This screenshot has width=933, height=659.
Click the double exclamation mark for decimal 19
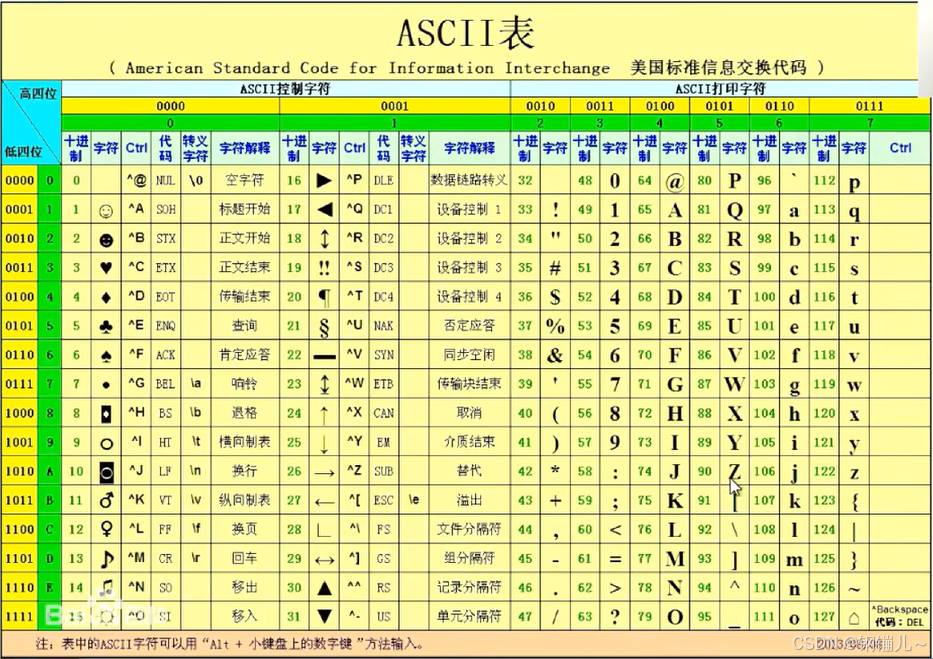[324, 268]
